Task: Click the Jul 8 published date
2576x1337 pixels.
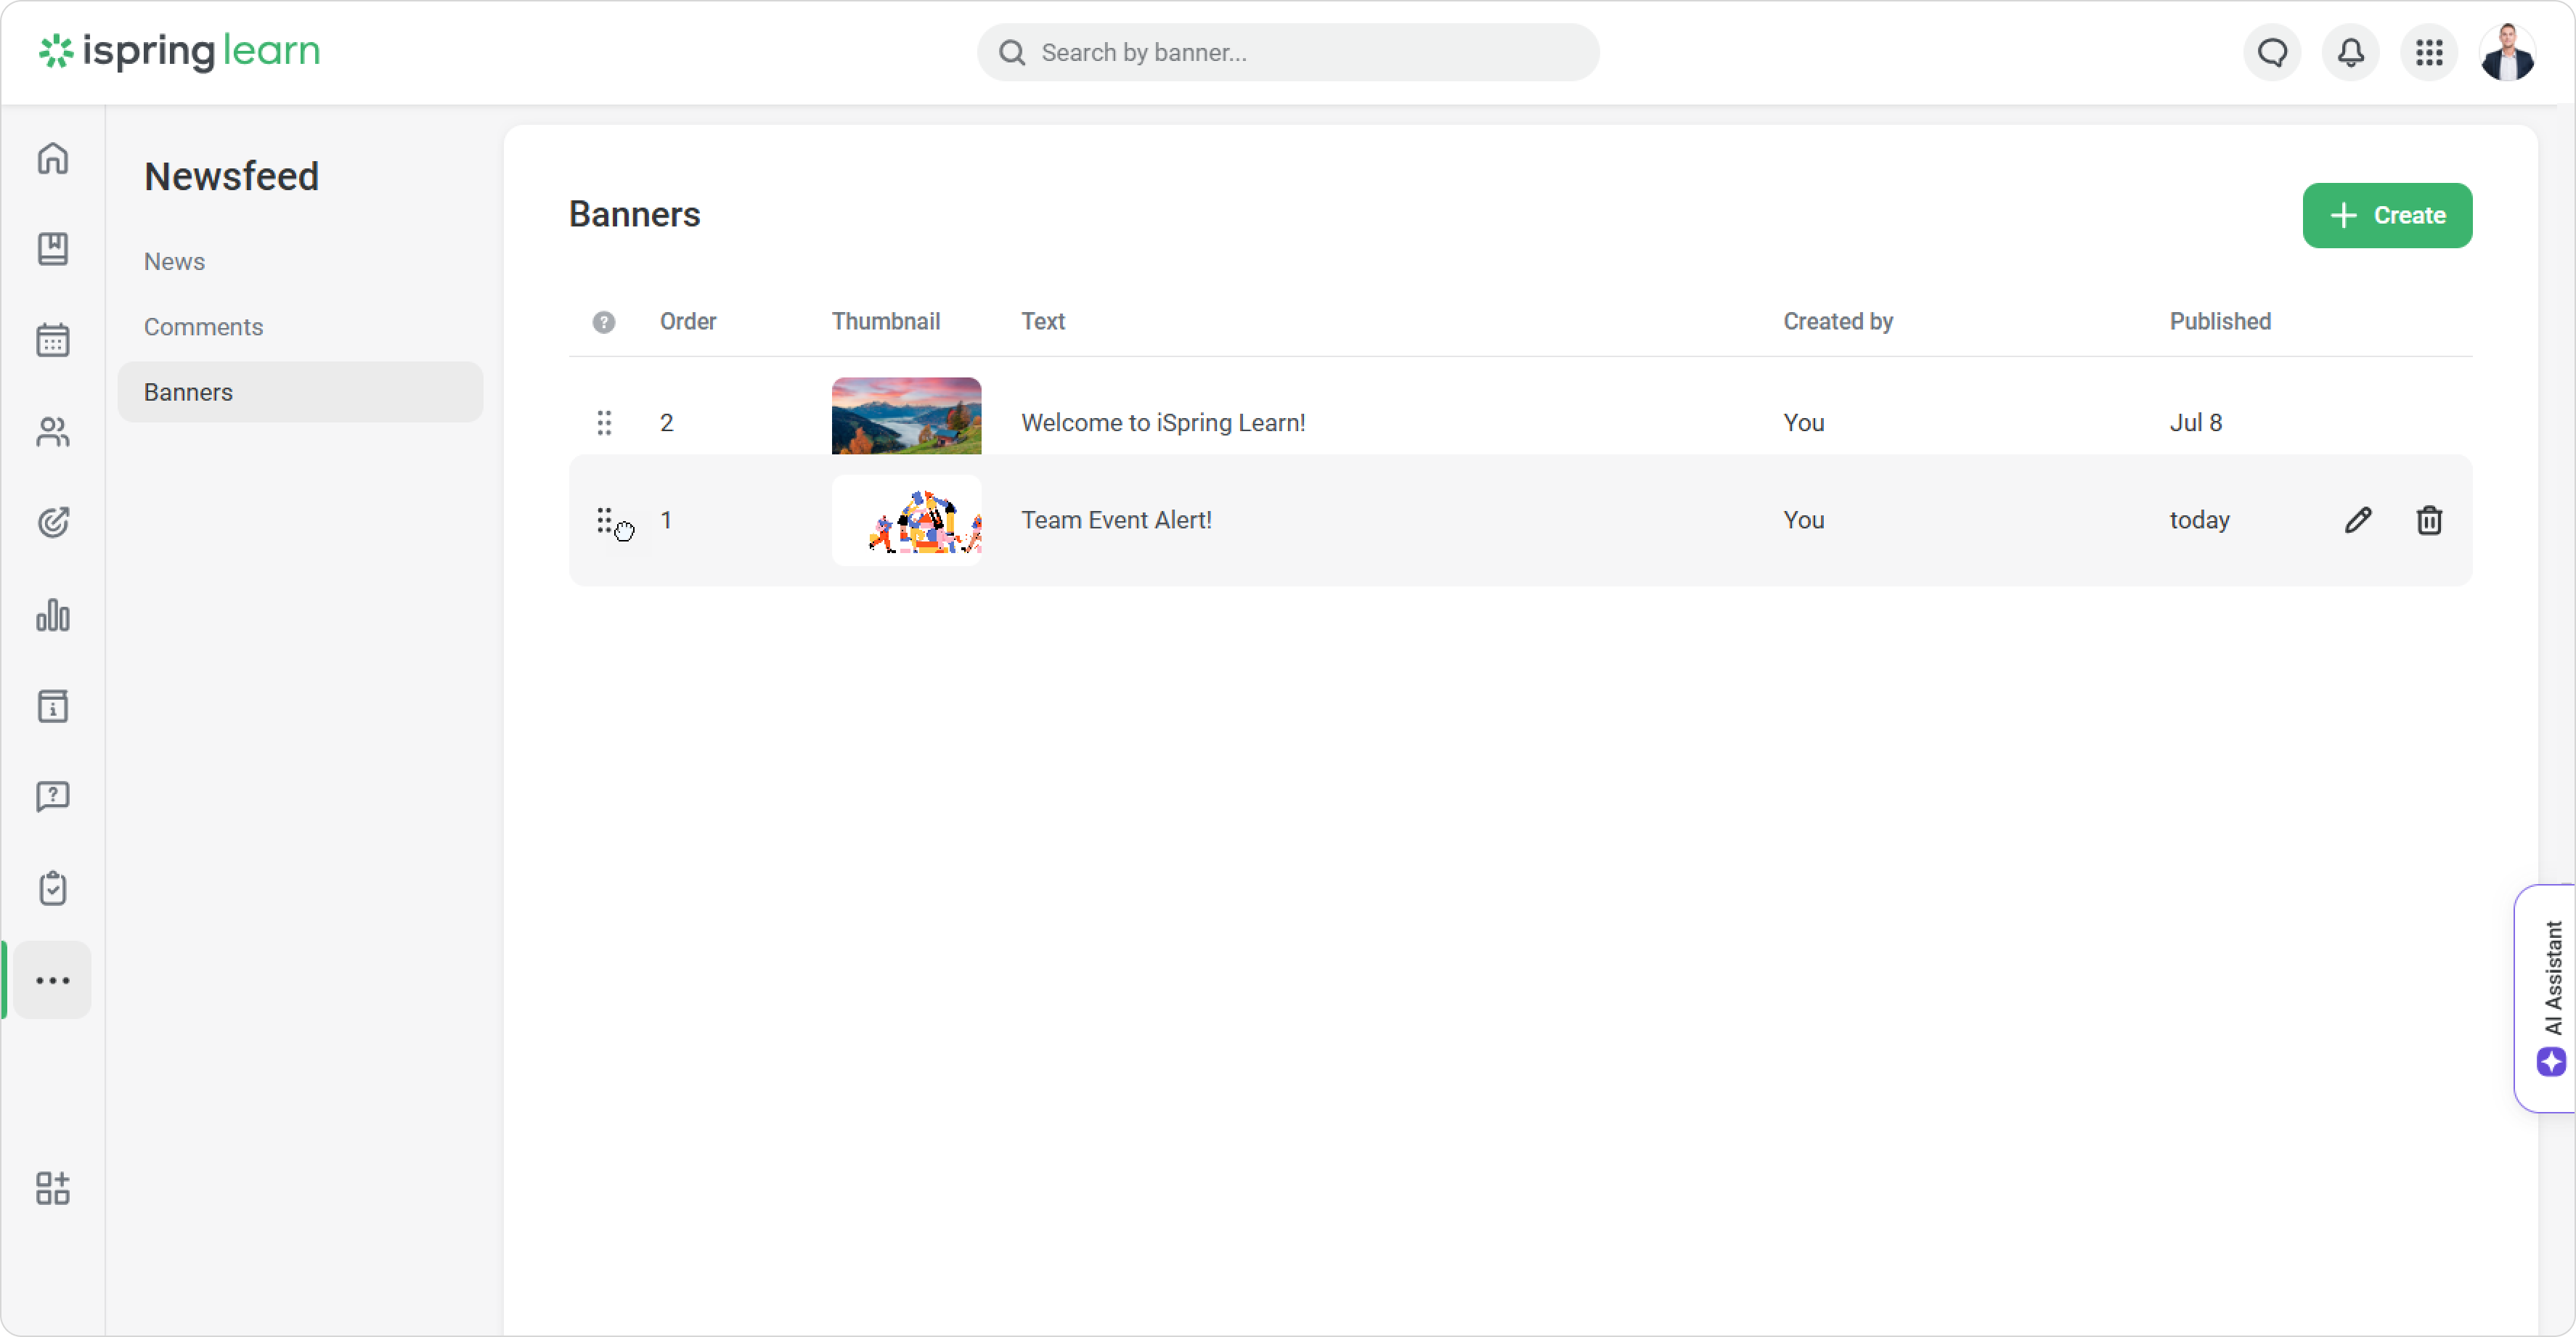Action: 2195,423
